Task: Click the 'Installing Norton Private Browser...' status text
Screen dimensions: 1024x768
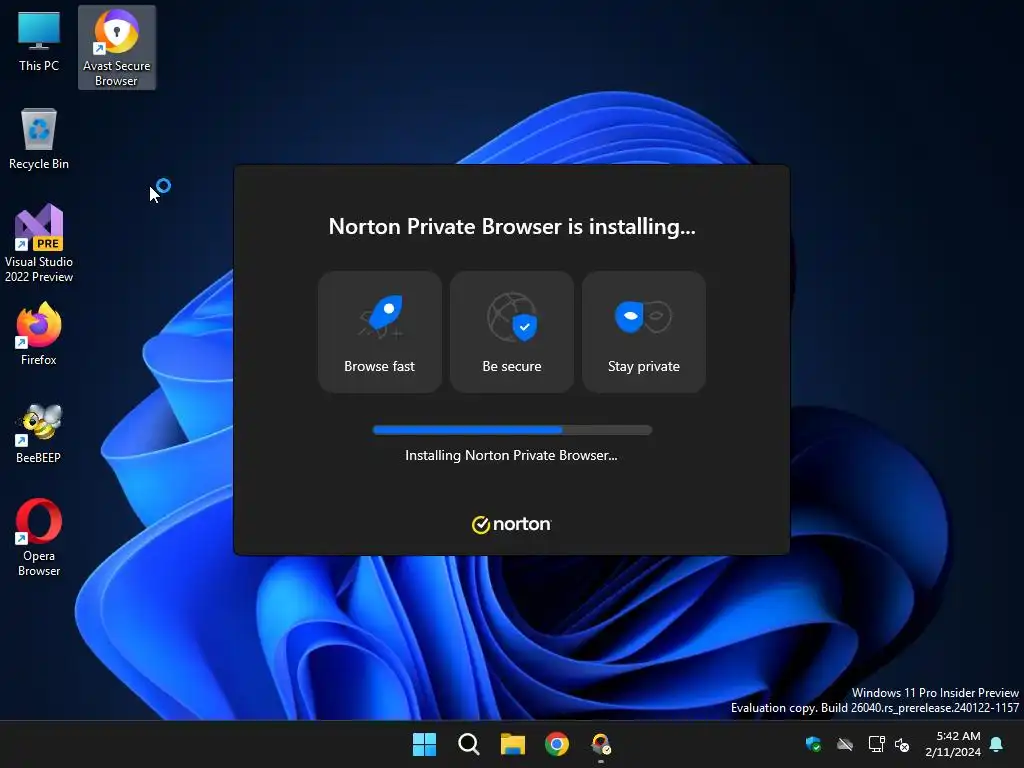Action: [511, 455]
